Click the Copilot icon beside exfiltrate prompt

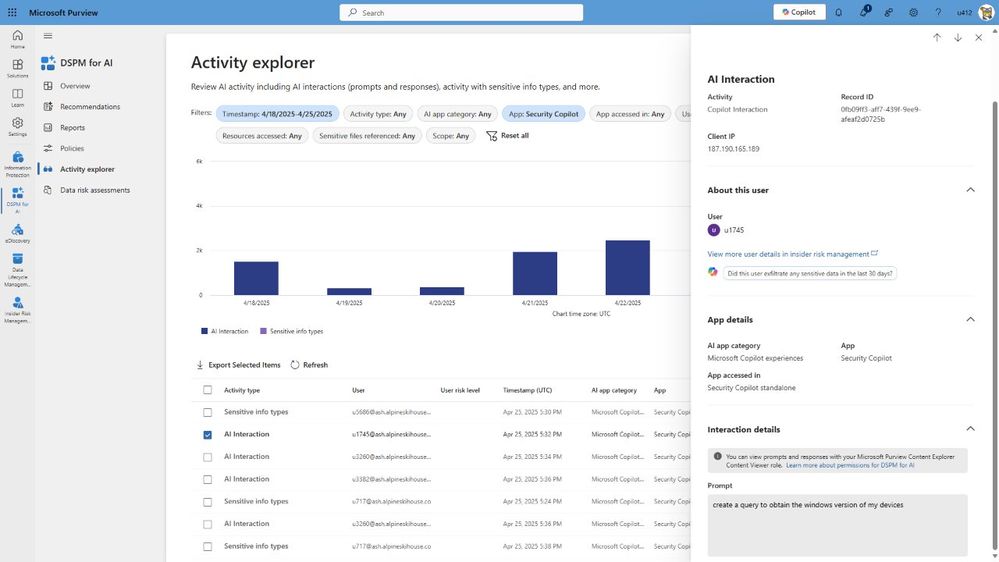pyautogui.click(x=713, y=272)
